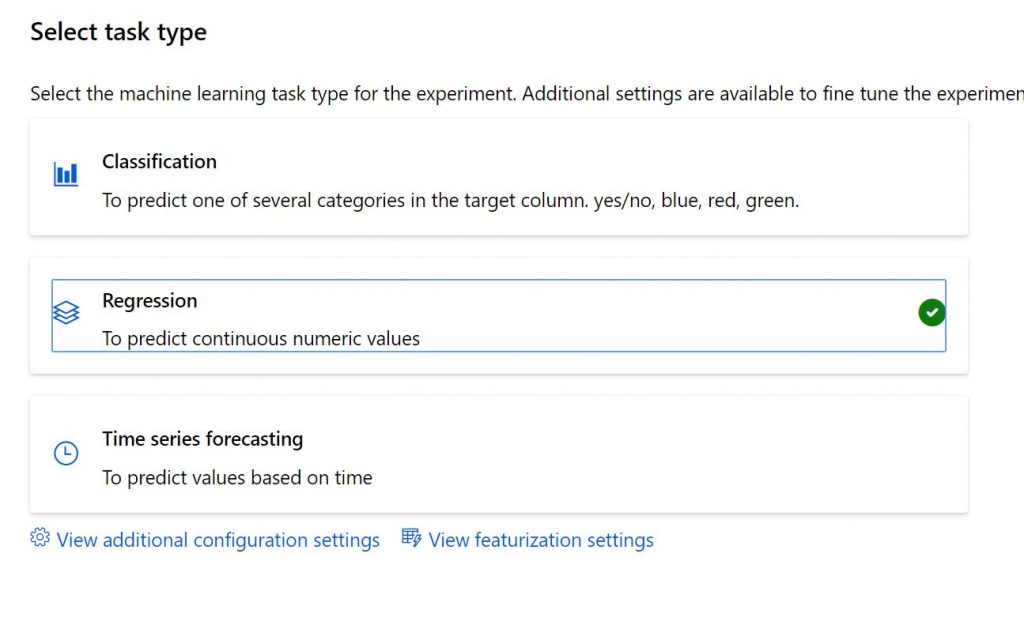Click 'To predict one of several categories' description
Screen dimensions: 1024x644
click(450, 200)
